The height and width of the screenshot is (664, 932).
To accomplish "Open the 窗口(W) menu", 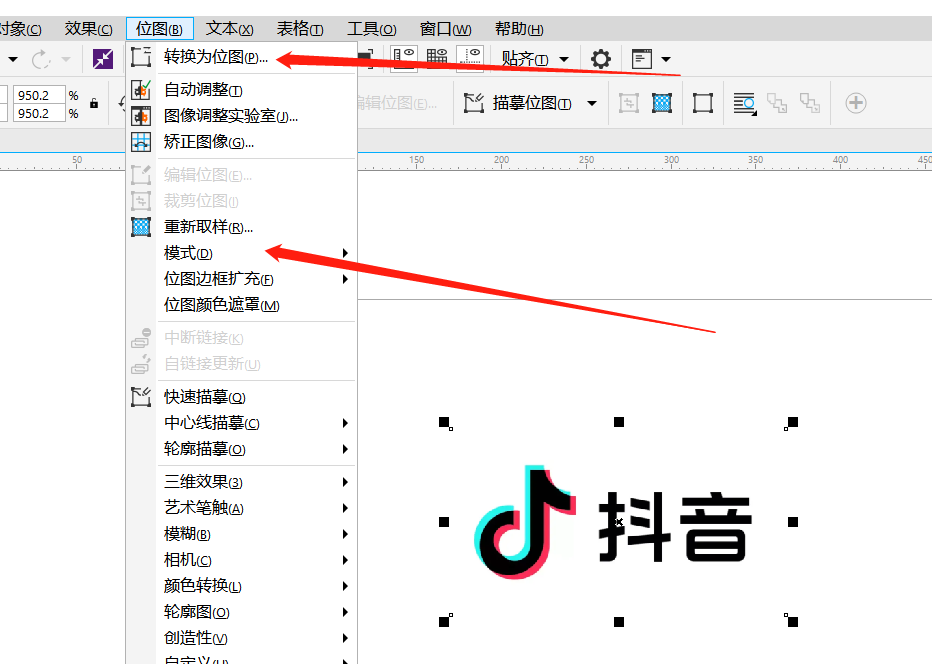I will [x=445, y=29].
